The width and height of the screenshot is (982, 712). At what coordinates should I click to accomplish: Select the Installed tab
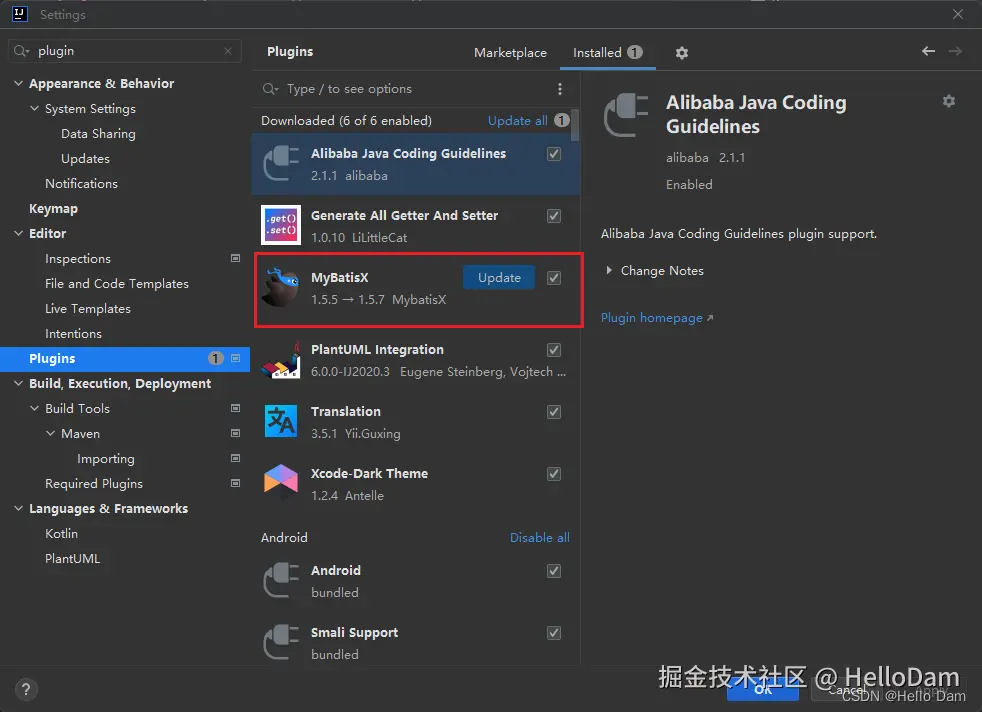(x=607, y=53)
